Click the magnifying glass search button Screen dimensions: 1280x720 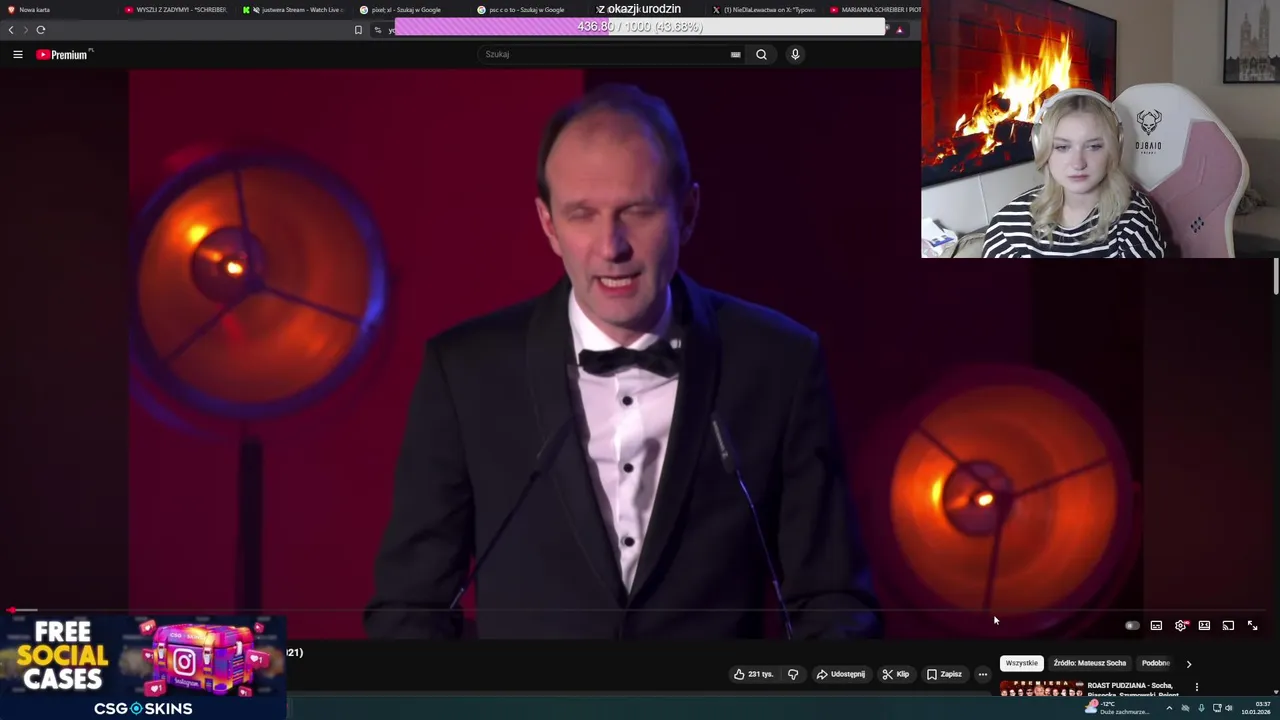point(761,54)
